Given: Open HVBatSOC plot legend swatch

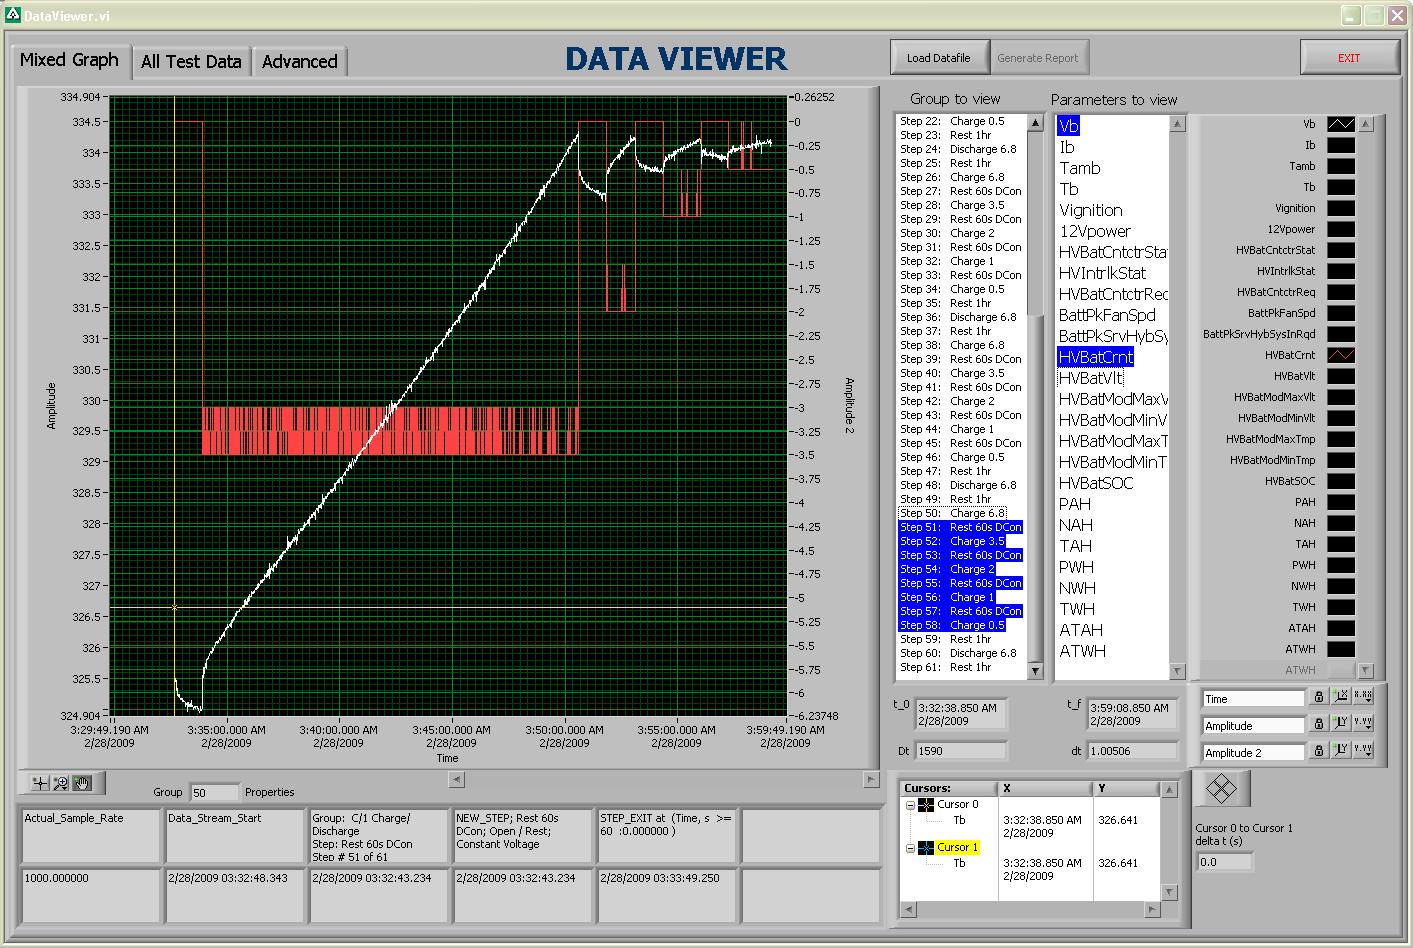Looking at the screenshot, I should (x=1340, y=481).
